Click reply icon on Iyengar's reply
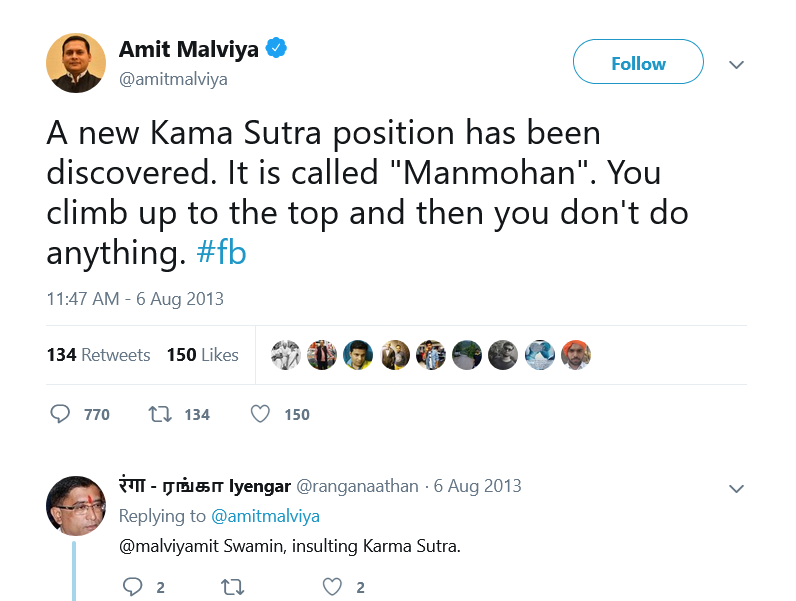The image size is (796, 601). (132, 587)
